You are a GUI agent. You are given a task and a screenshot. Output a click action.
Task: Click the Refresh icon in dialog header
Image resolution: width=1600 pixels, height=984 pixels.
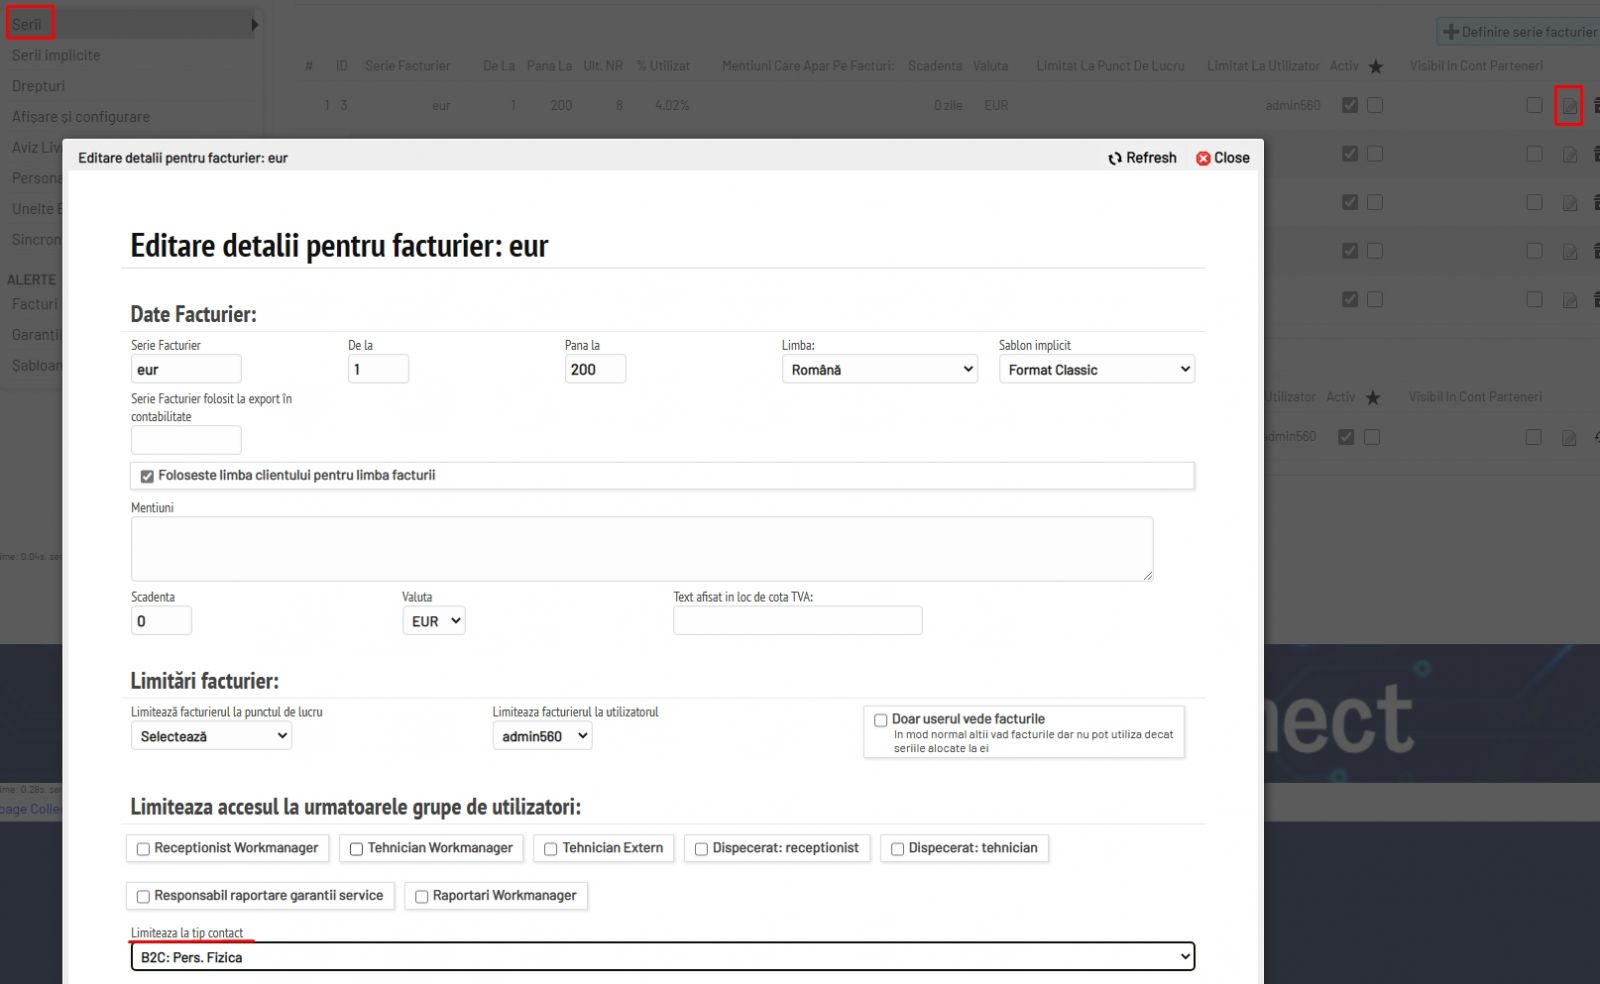tap(1115, 158)
